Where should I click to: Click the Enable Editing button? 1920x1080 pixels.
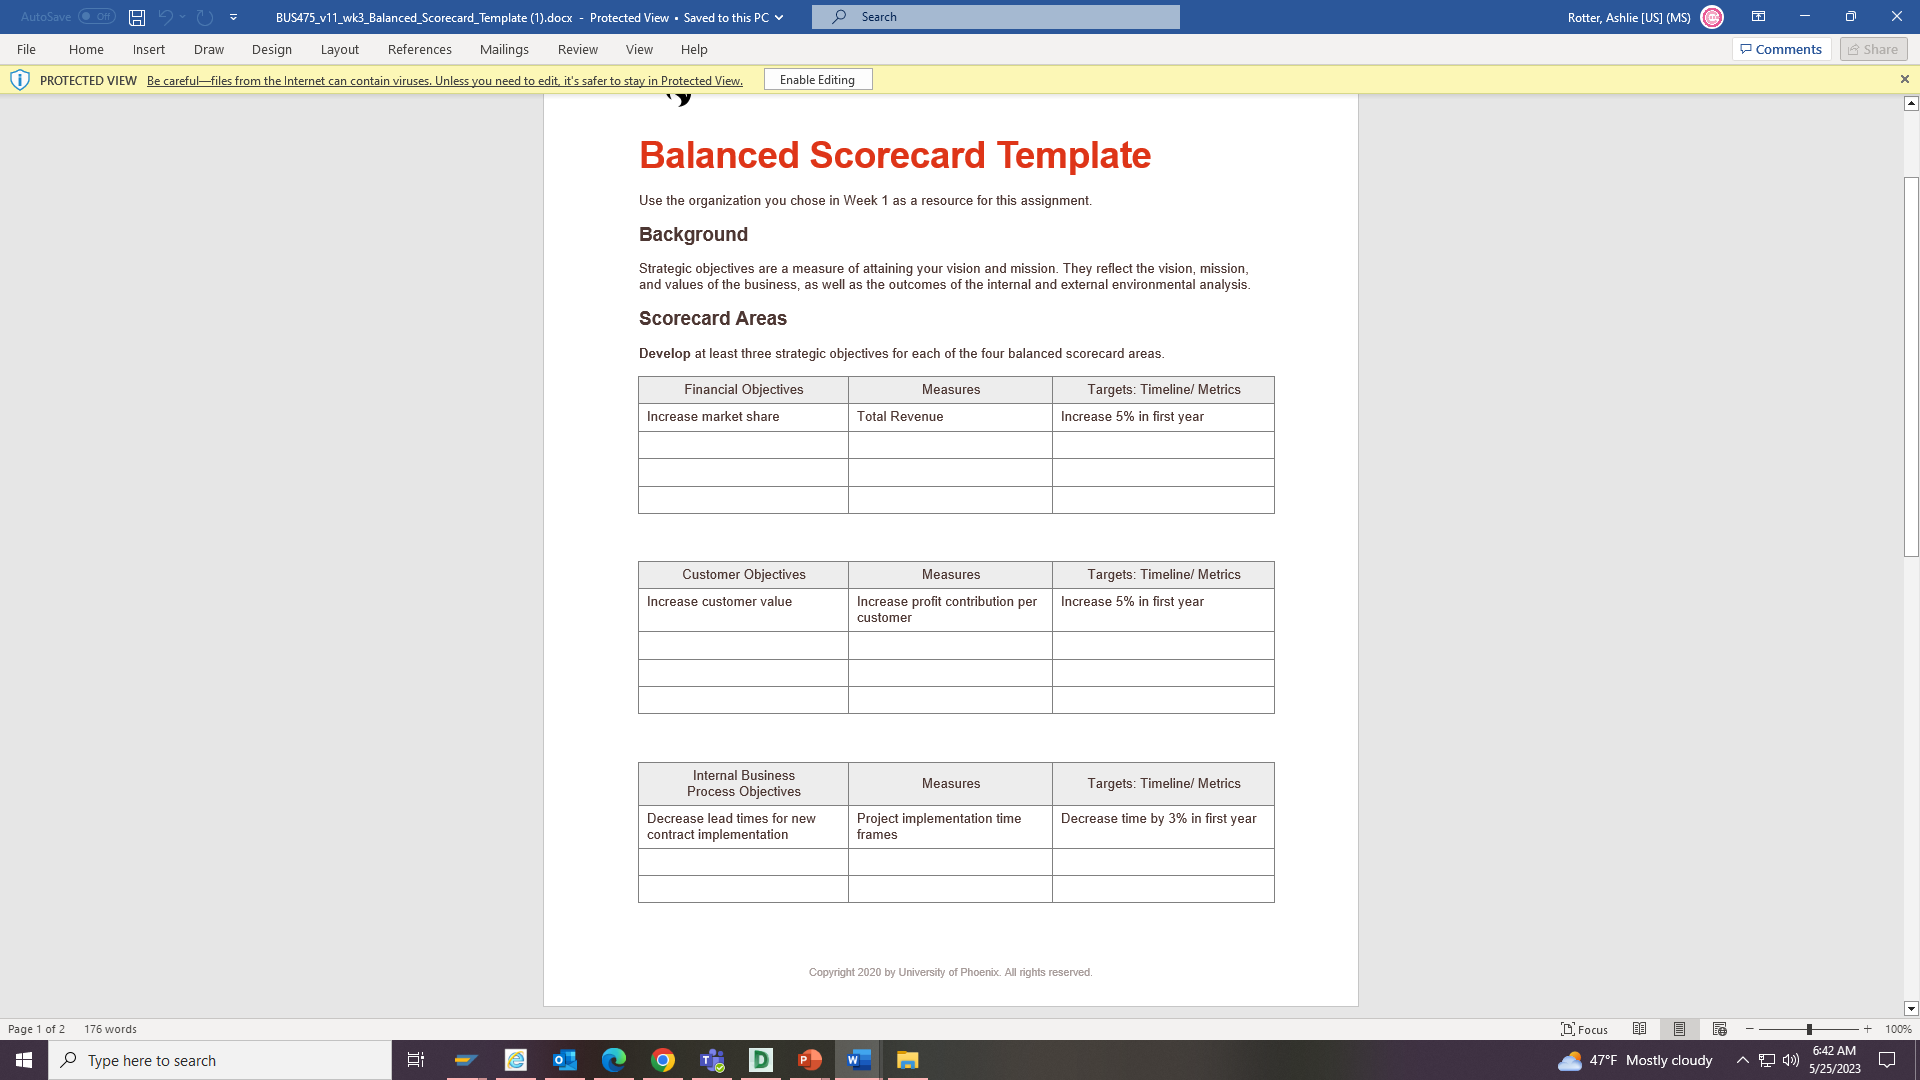(x=817, y=80)
